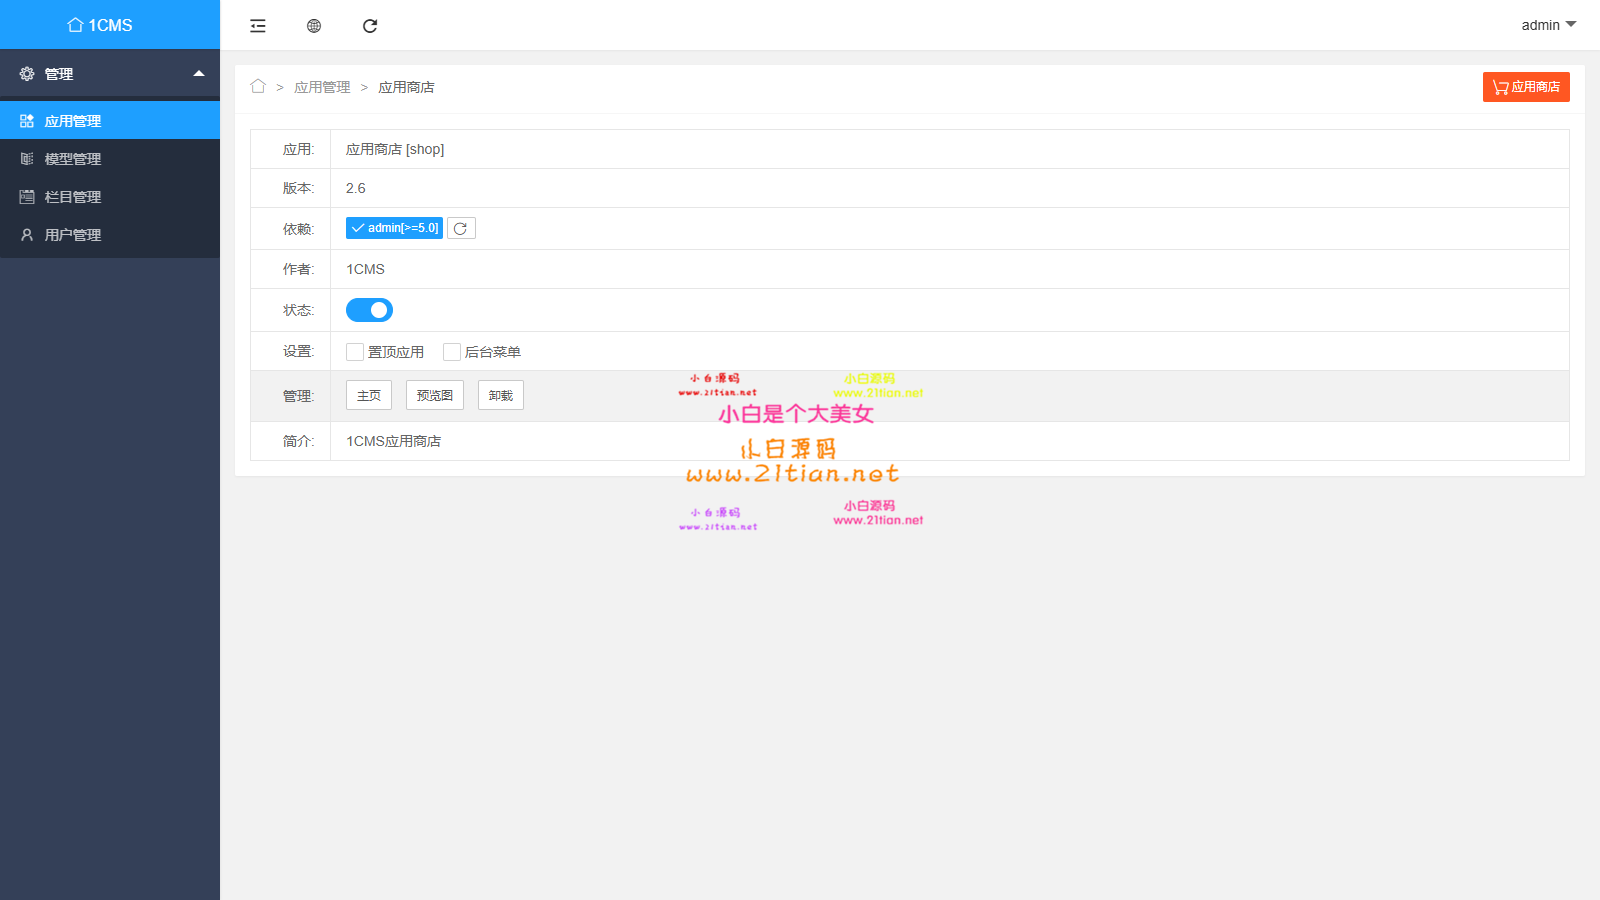
Task: Click the 模型管理 sidebar icon
Action: point(27,159)
